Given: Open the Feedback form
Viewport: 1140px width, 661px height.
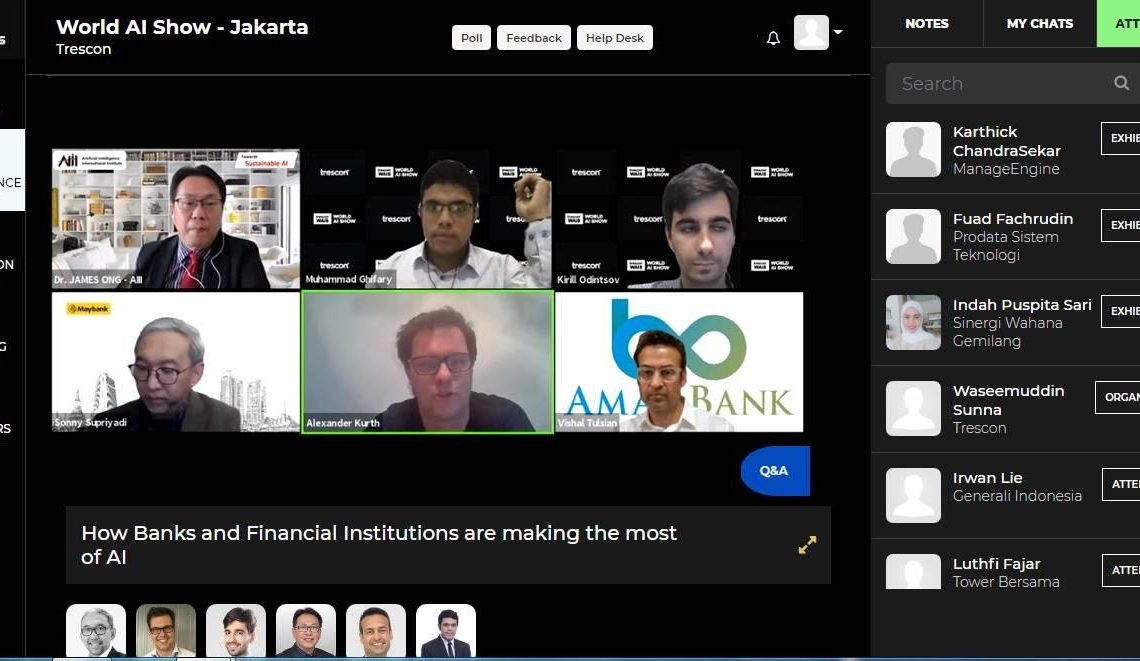Looking at the screenshot, I should pos(534,38).
